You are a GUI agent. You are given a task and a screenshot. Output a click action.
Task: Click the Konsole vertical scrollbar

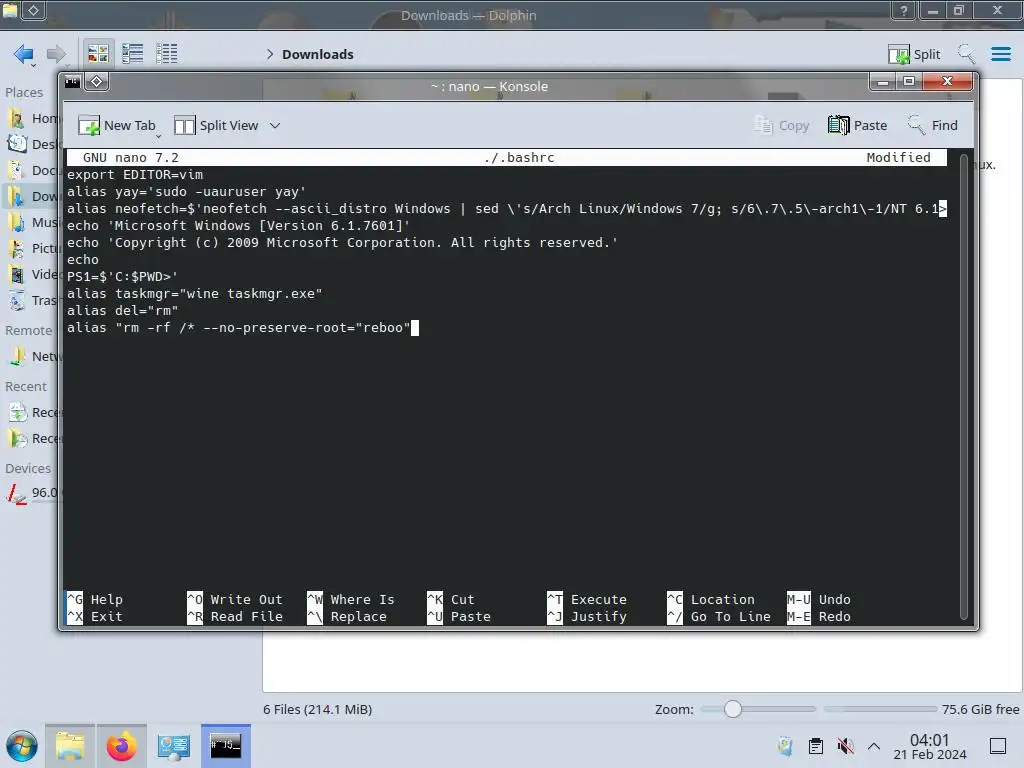pyautogui.click(x=964, y=387)
